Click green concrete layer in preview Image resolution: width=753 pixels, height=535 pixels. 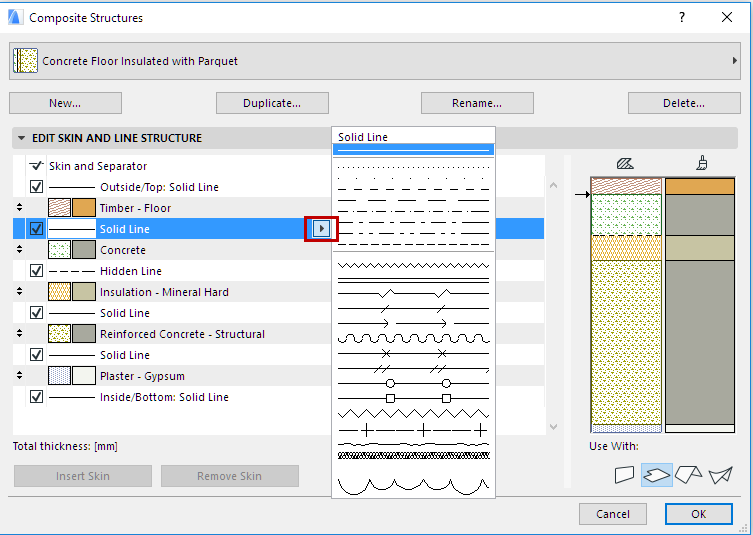[x=626, y=215]
